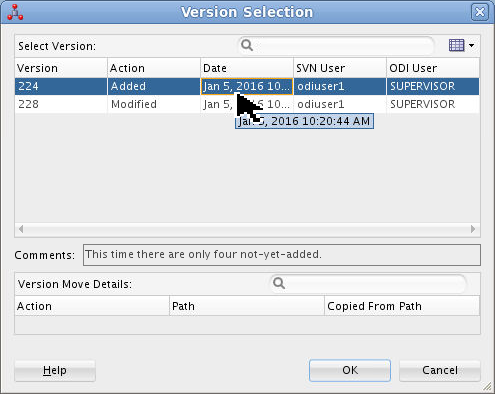Click the Select Version search field
The height and width of the screenshot is (394, 495).
(x=336, y=45)
